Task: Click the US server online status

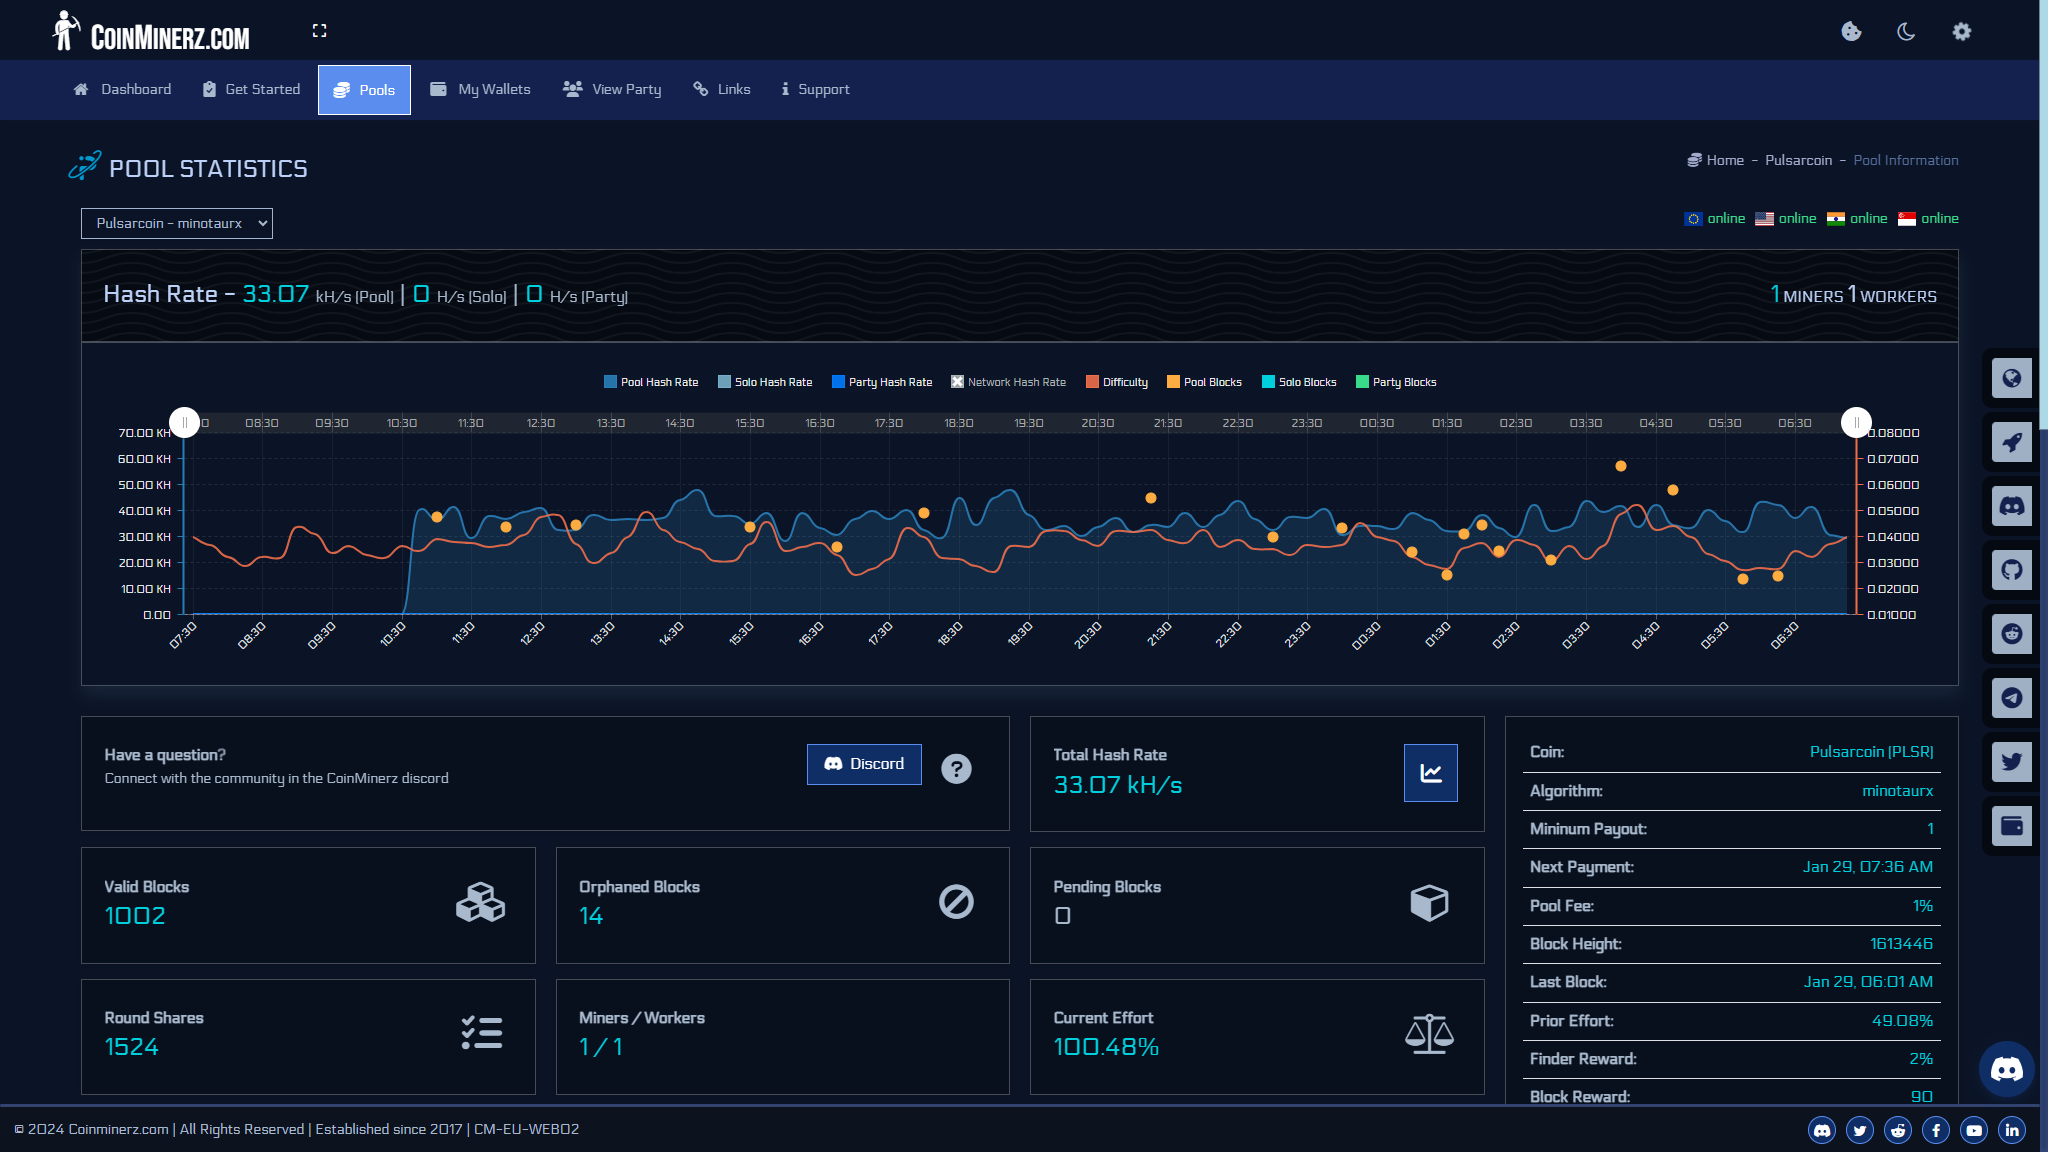Action: click(1786, 219)
